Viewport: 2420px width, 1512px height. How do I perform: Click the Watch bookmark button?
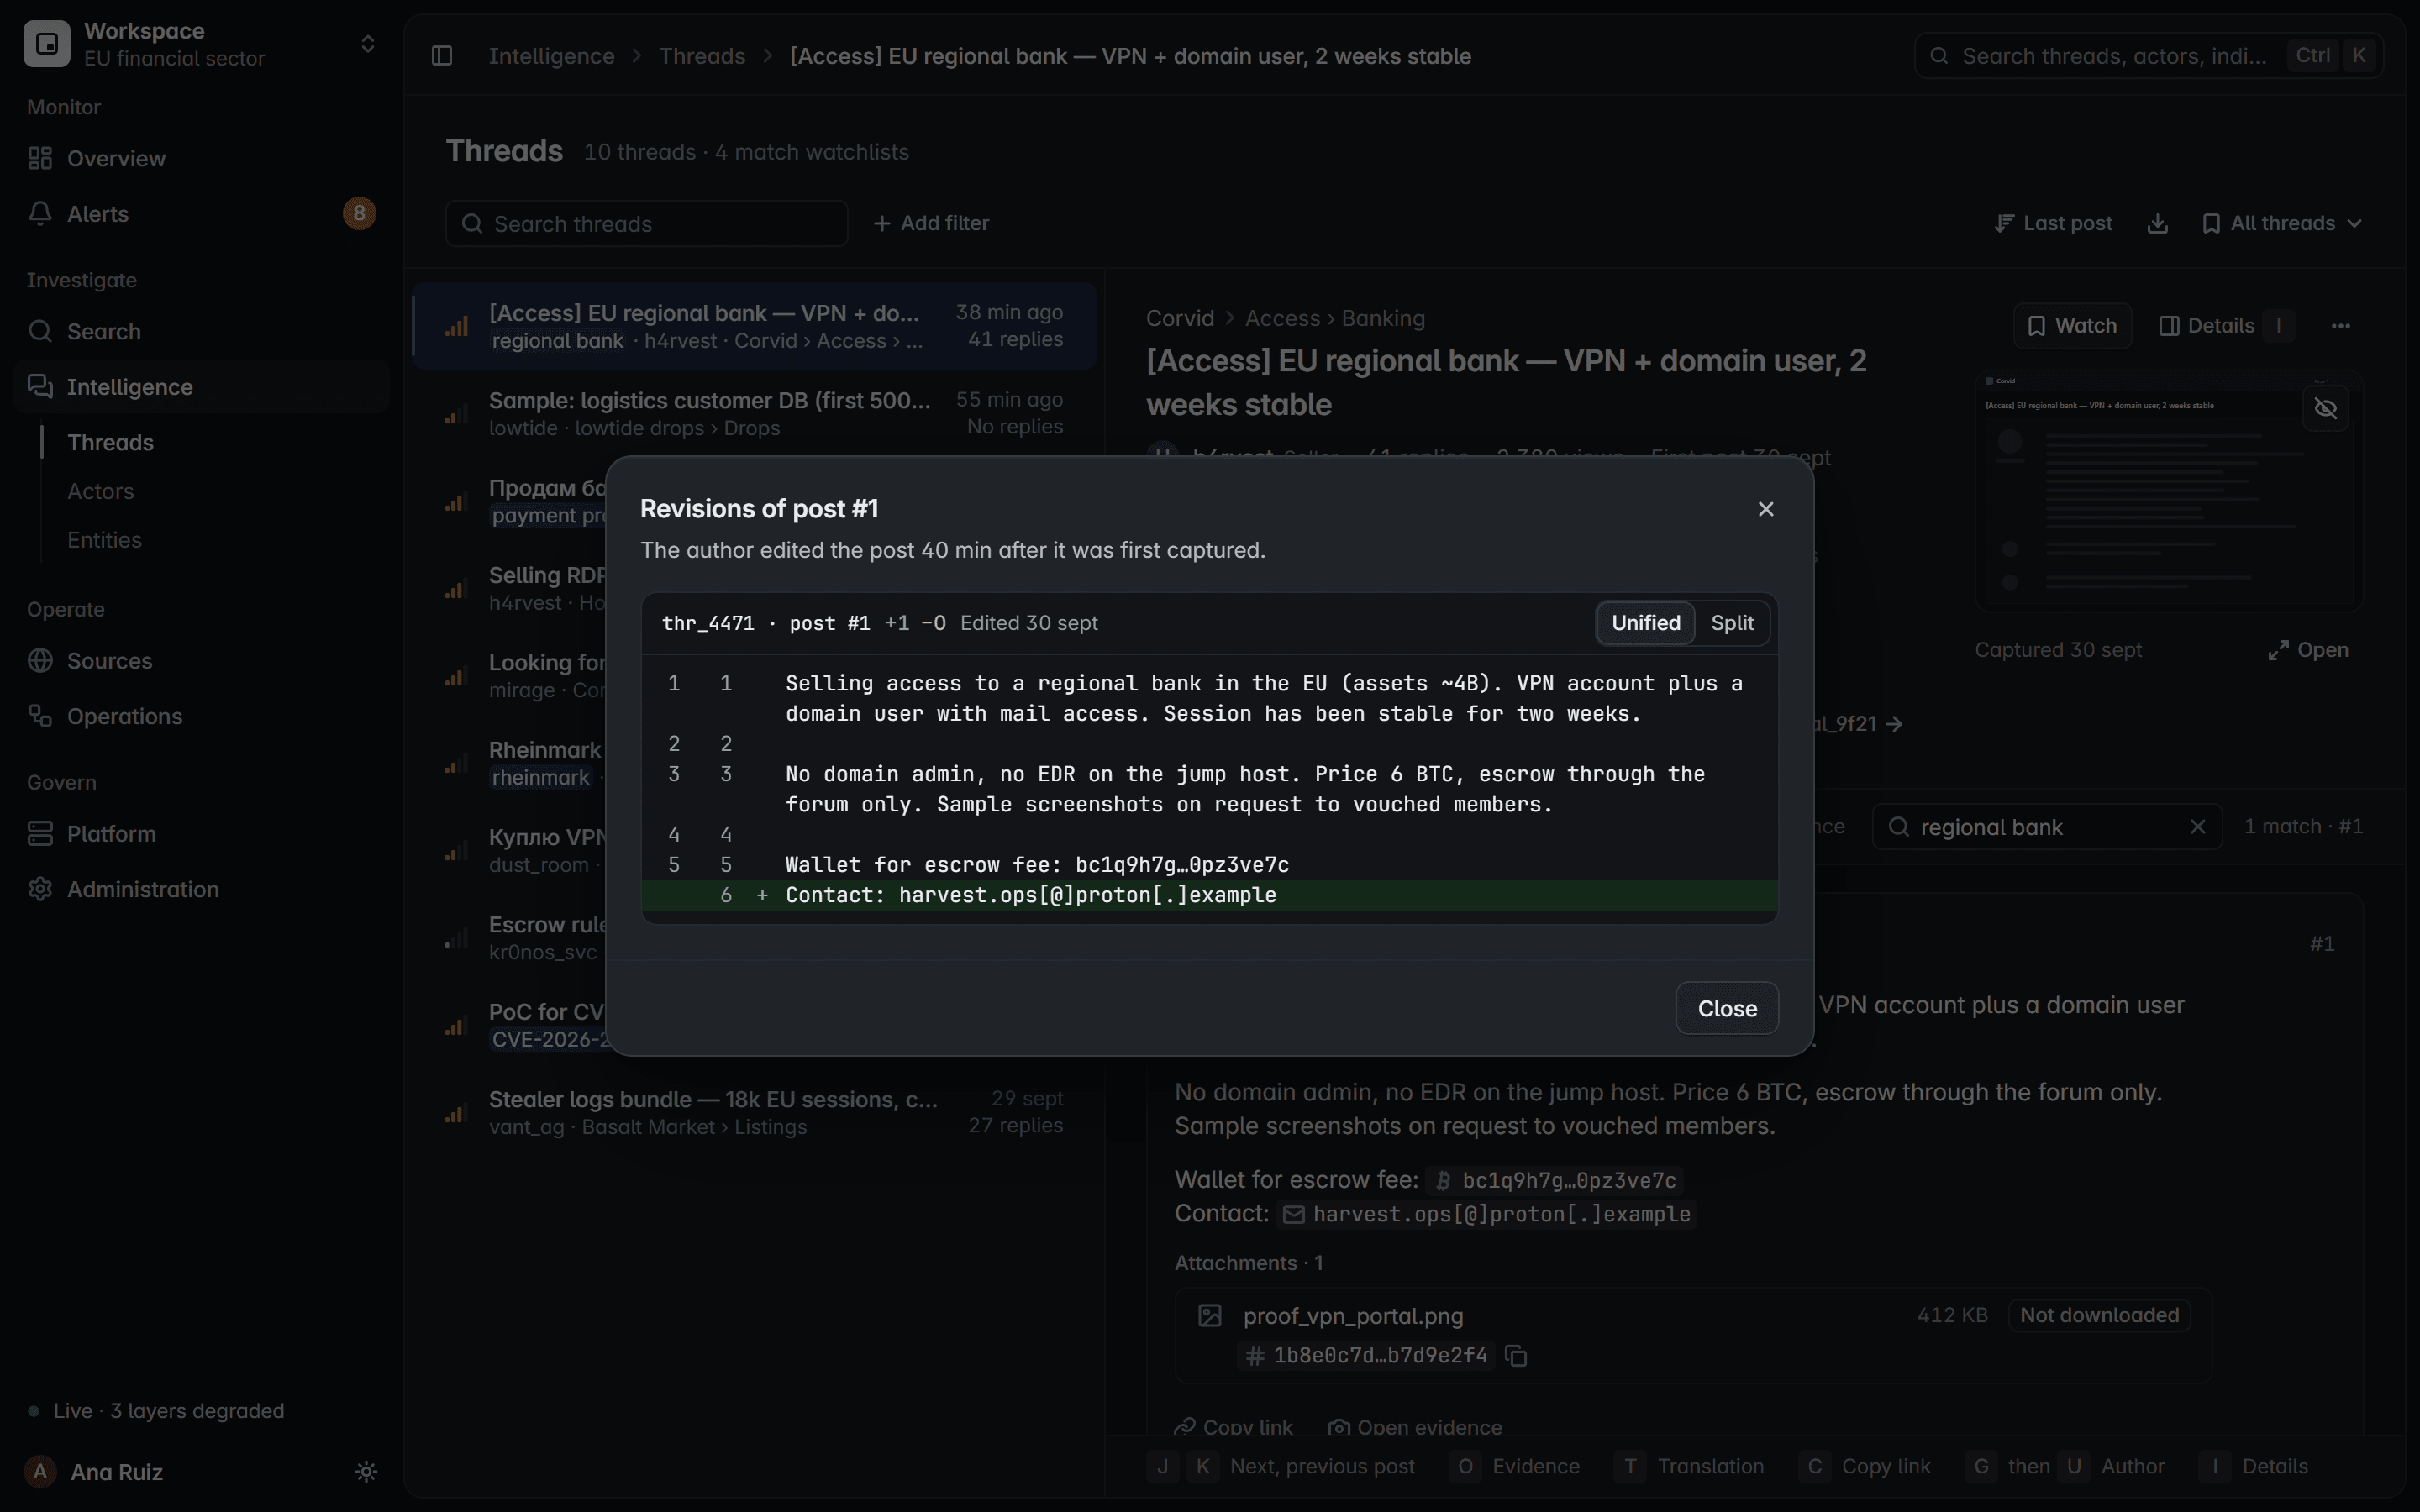tap(2072, 326)
